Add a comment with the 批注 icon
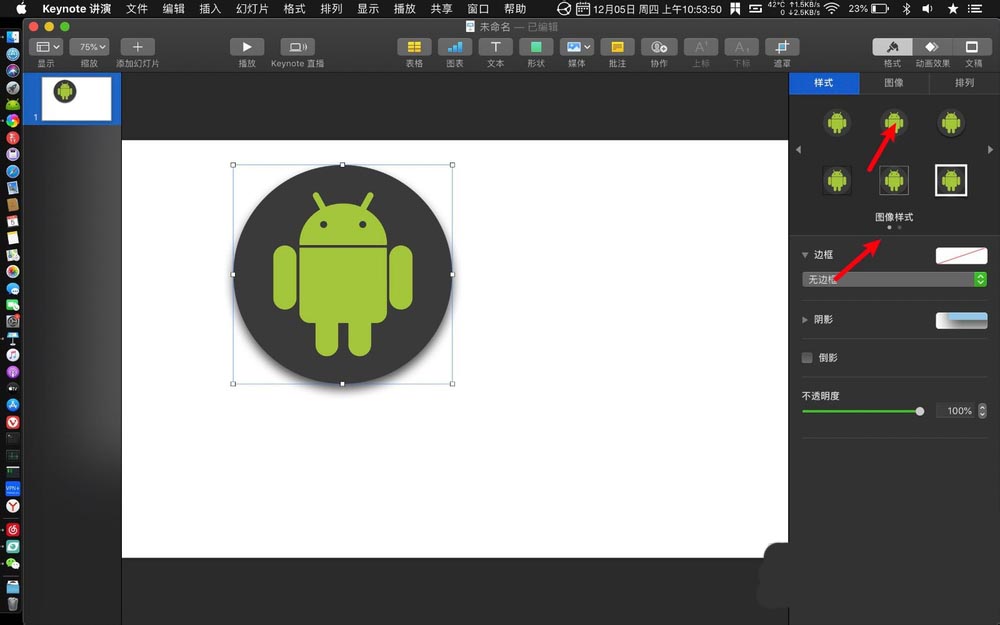 (617, 47)
